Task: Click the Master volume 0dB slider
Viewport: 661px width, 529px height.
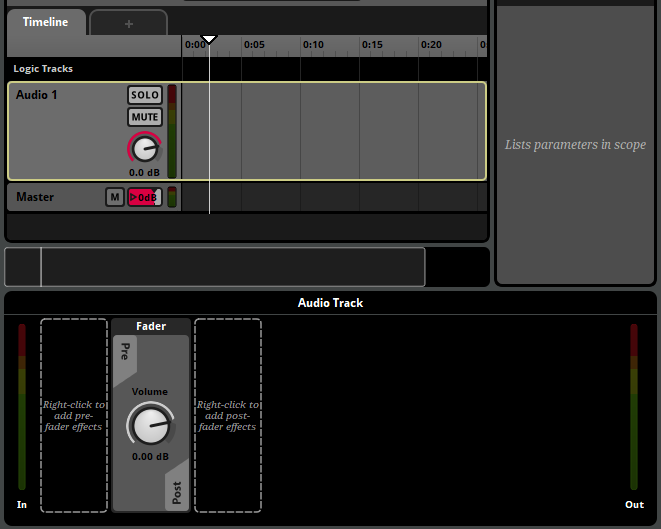Action: 144,197
